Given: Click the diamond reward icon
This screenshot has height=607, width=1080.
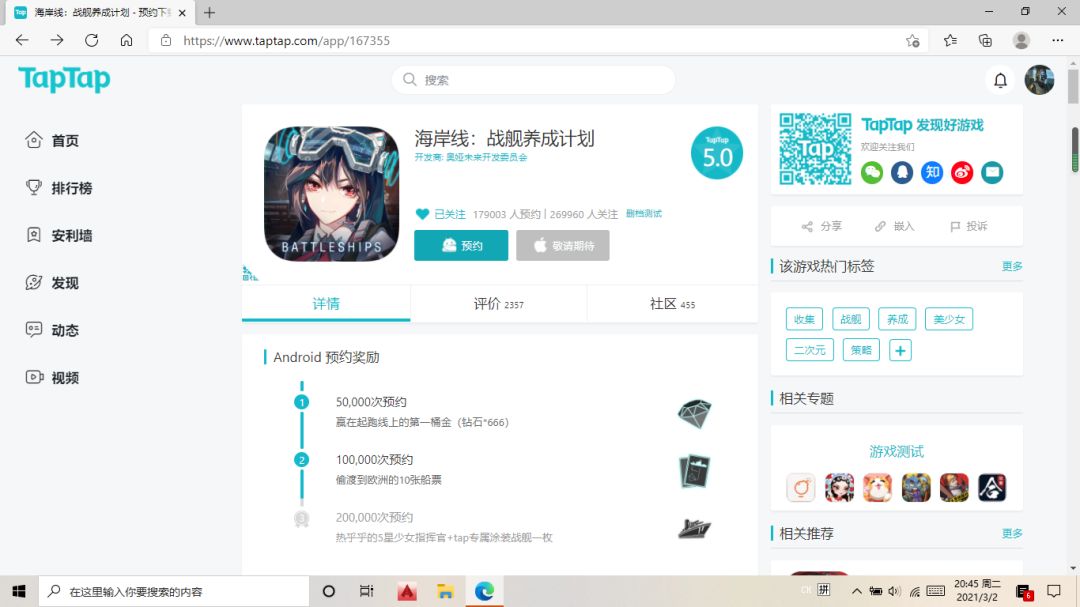Looking at the screenshot, I should click(694, 413).
